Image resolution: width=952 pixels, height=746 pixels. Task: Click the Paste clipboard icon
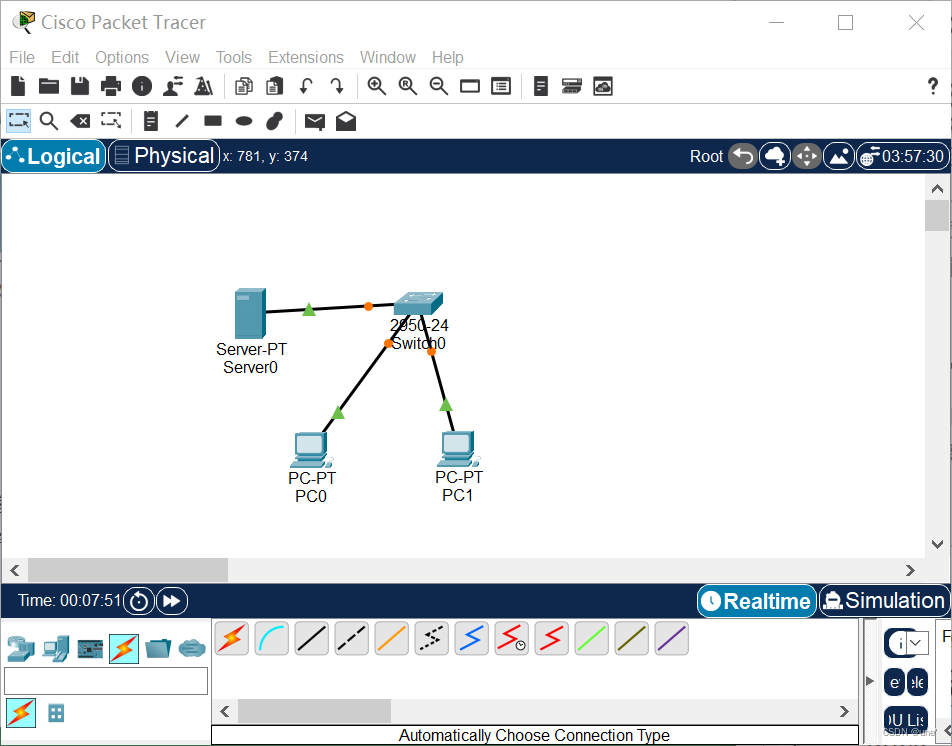[274, 86]
